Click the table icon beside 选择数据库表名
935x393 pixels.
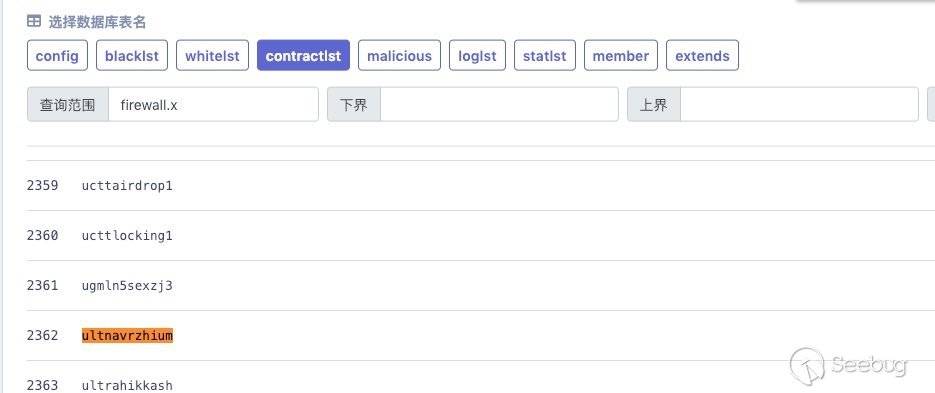point(34,21)
